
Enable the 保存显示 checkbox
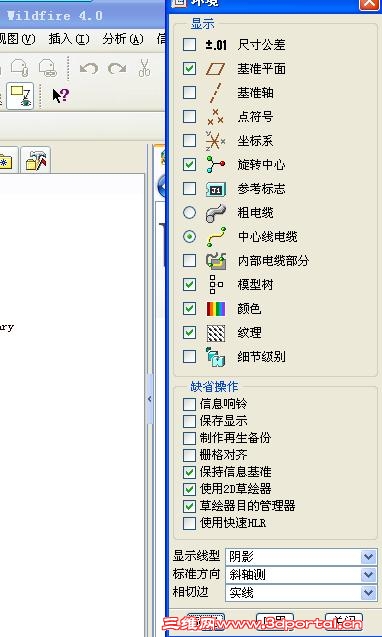point(189,421)
